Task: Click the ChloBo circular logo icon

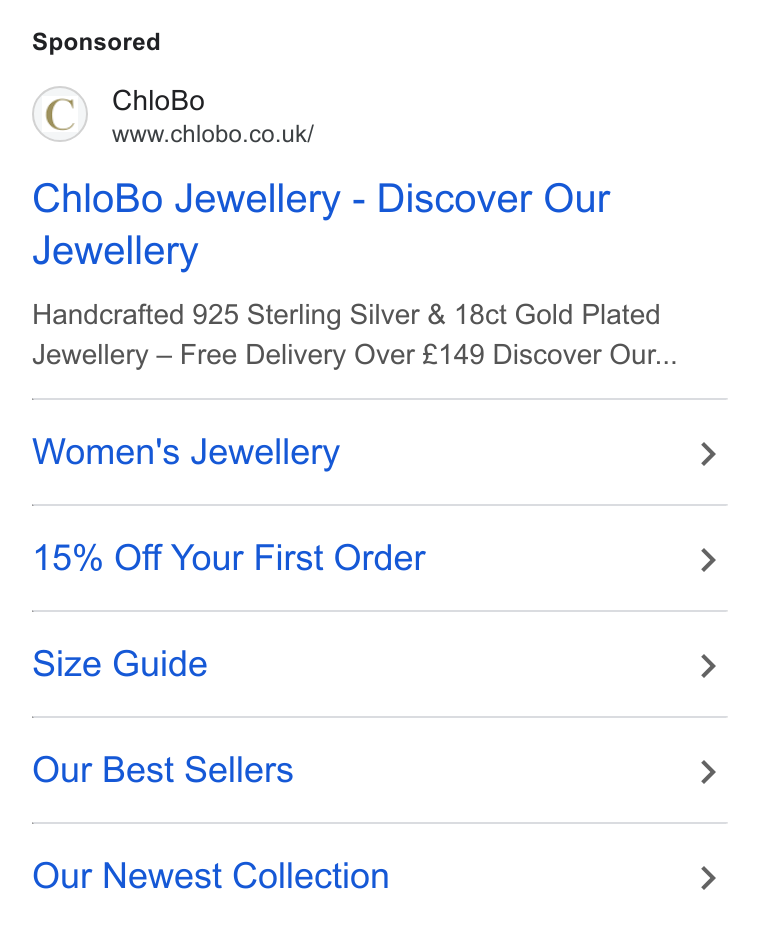Action: click(x=60, y=114)
